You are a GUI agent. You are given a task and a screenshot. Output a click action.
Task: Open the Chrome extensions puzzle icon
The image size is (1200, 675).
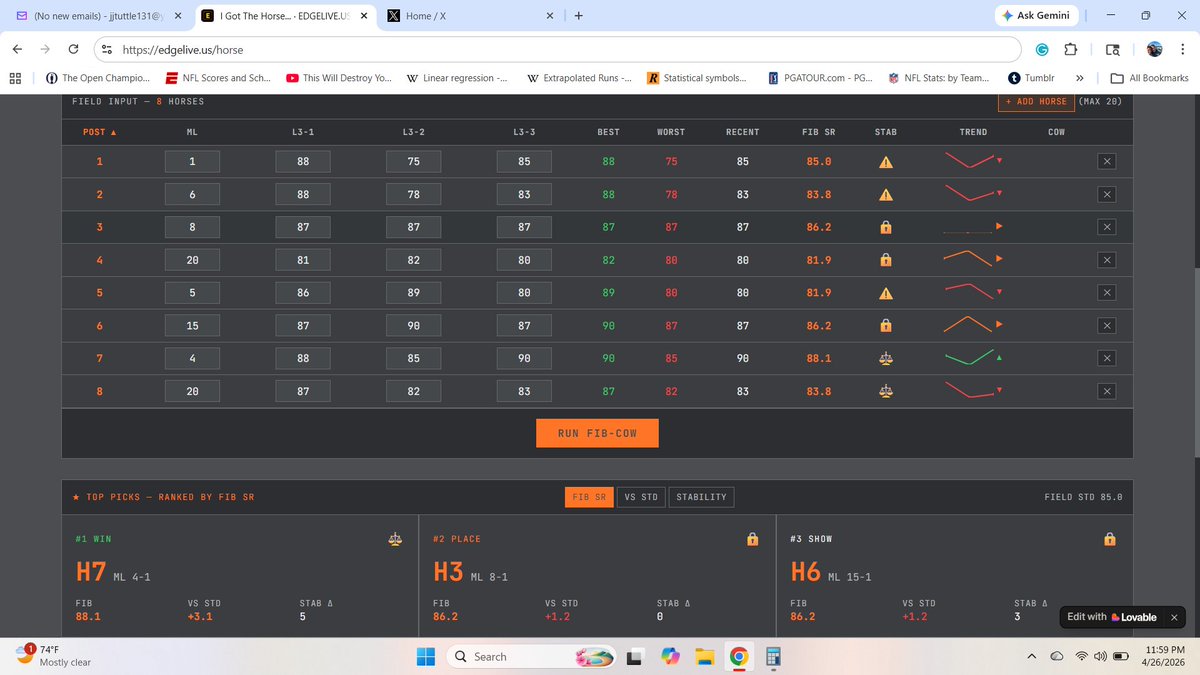(1071, 48)
